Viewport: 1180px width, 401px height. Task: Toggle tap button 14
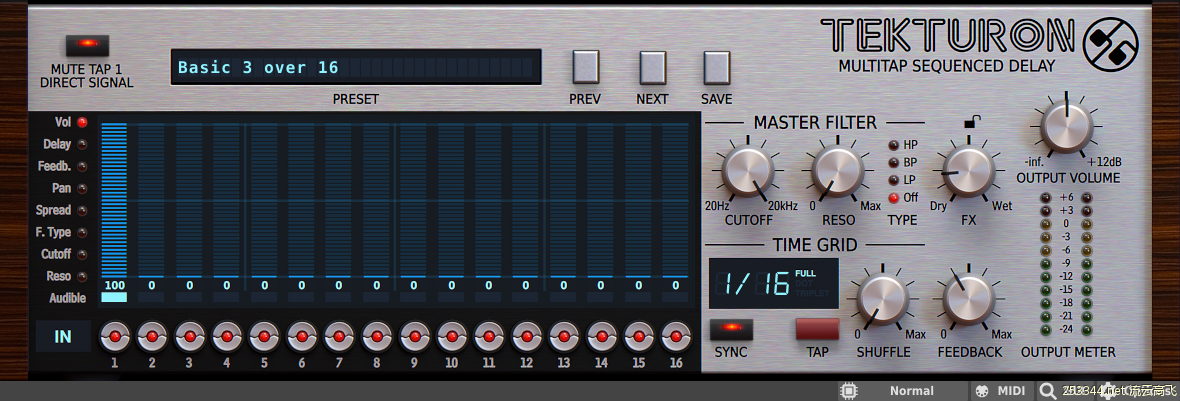[x=601, y=337]
